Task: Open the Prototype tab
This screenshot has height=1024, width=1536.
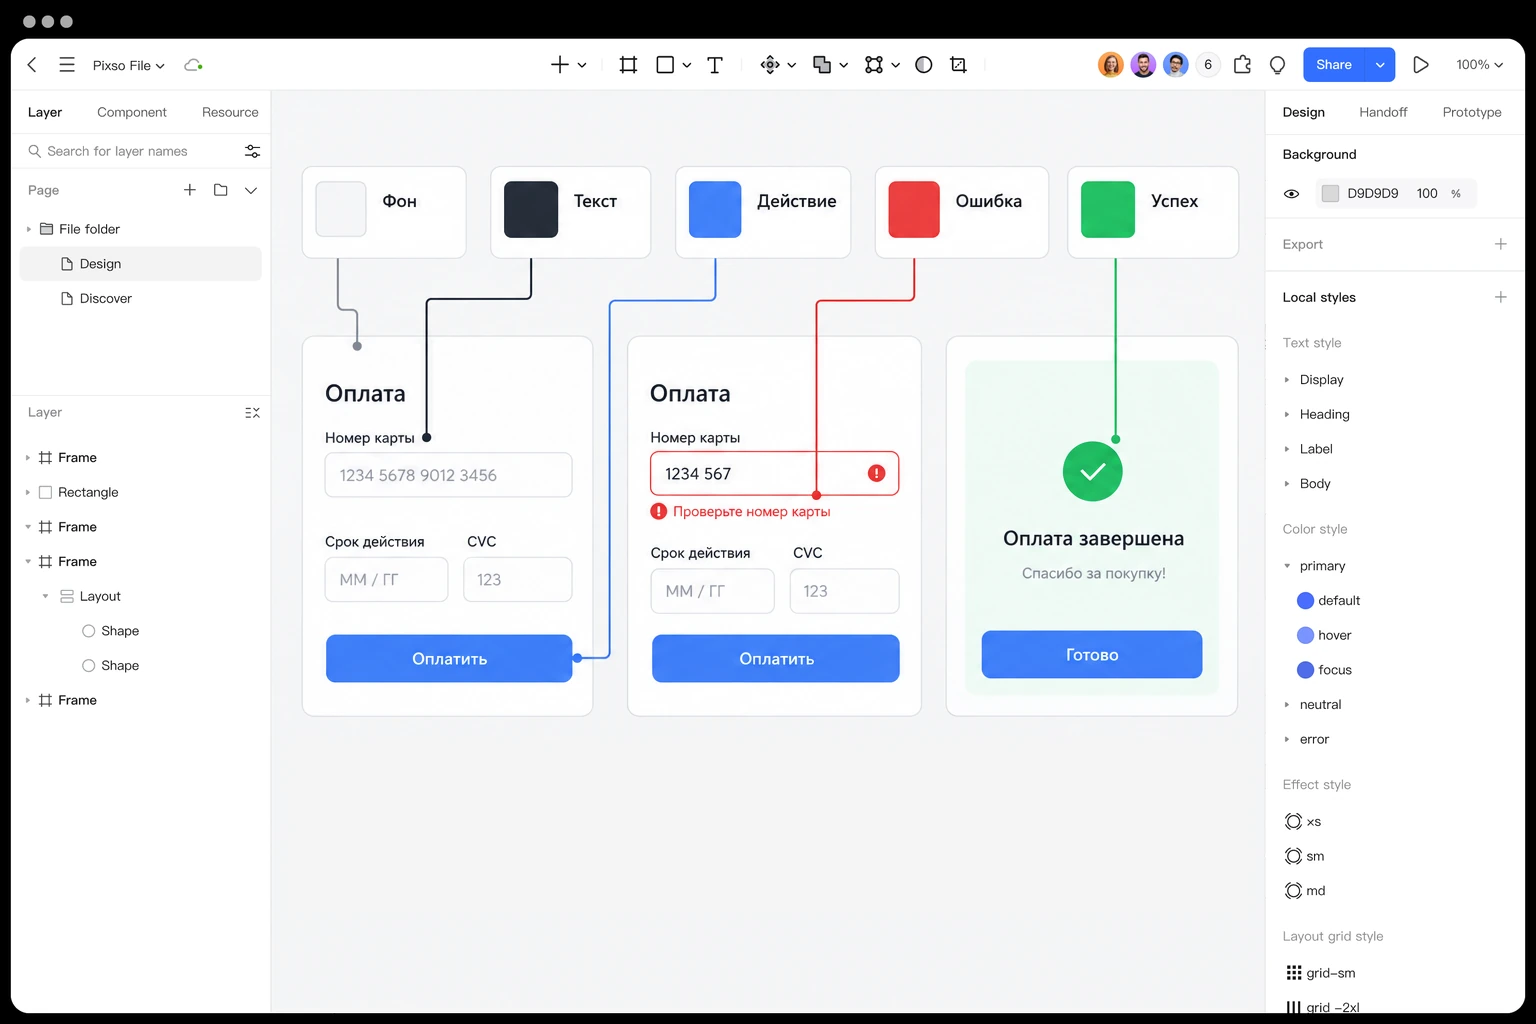Action: (x=1472, y=112)
